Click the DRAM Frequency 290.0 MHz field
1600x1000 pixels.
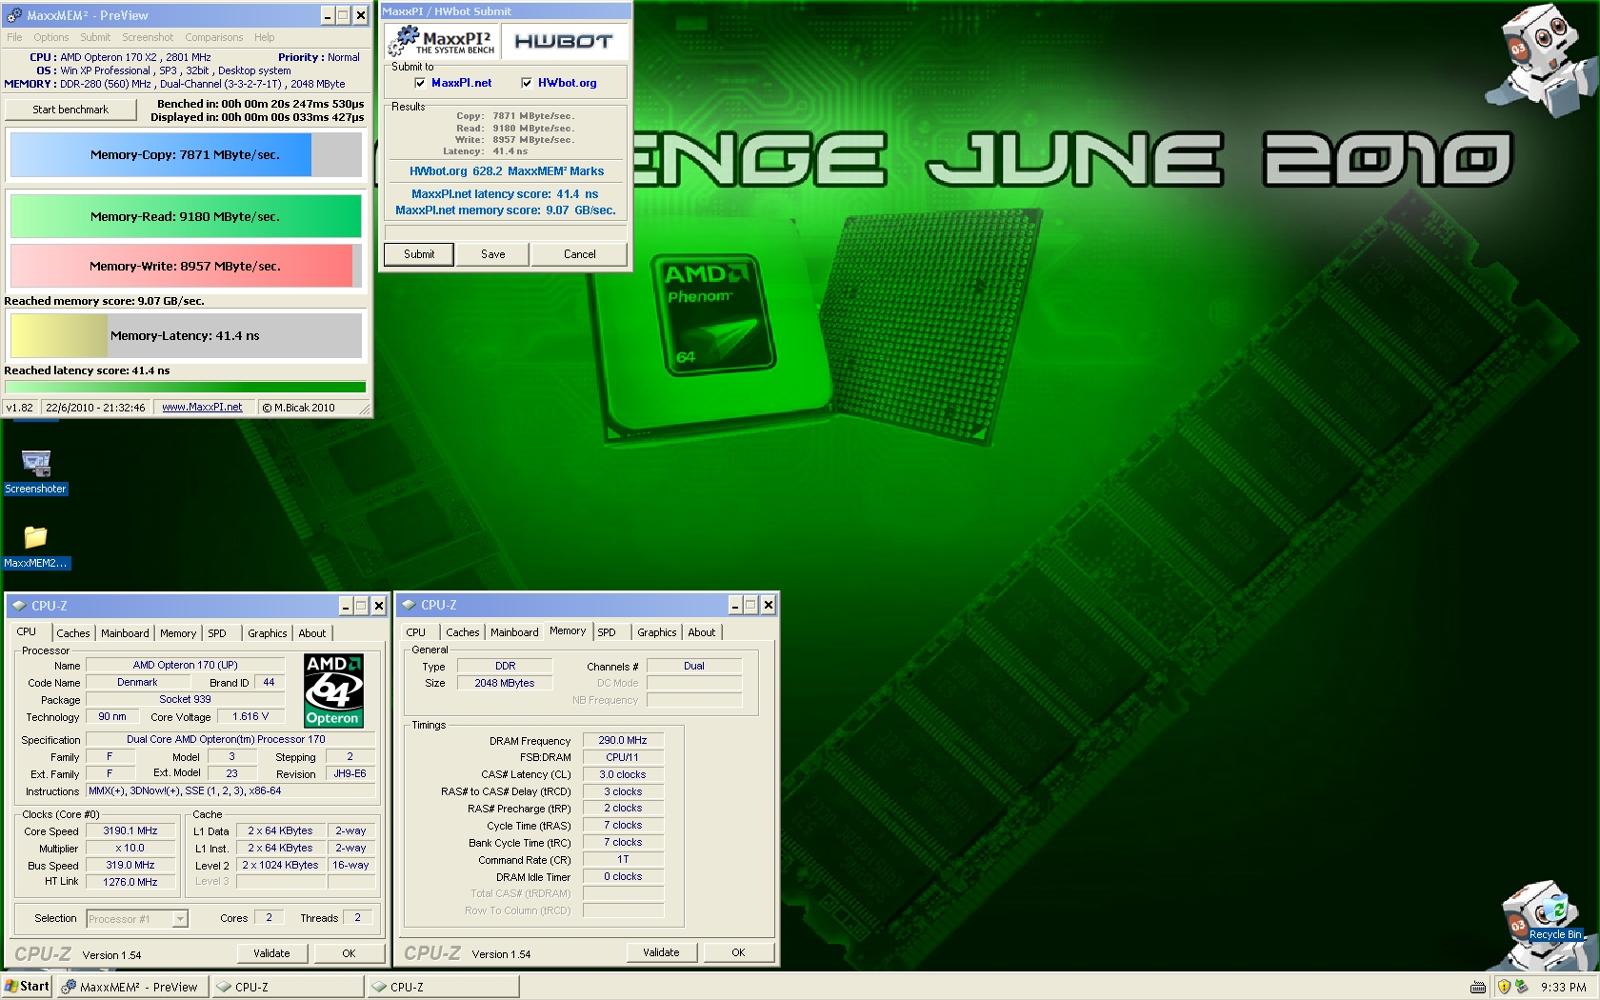pos(623,740)
